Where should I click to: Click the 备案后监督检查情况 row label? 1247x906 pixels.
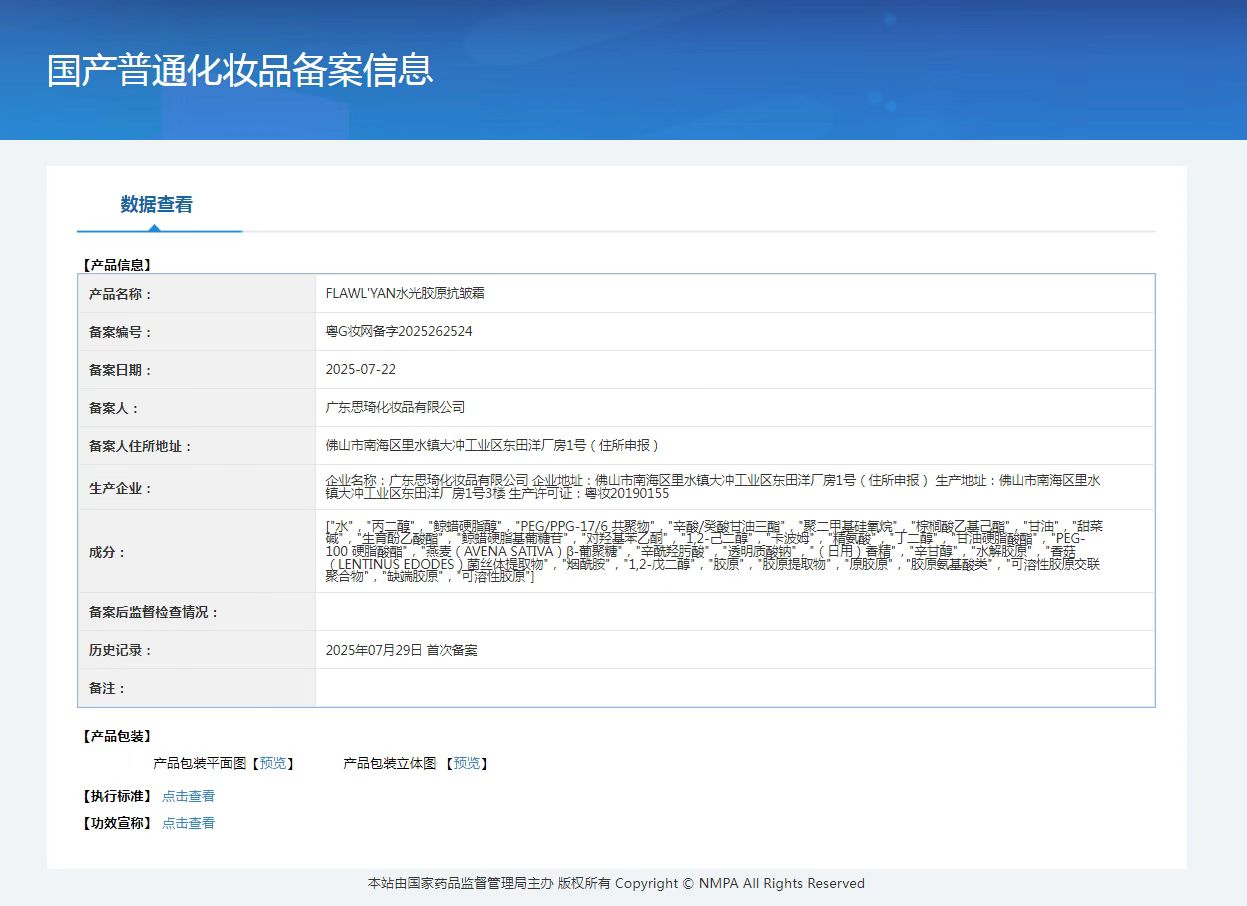(x=154, y=612)
